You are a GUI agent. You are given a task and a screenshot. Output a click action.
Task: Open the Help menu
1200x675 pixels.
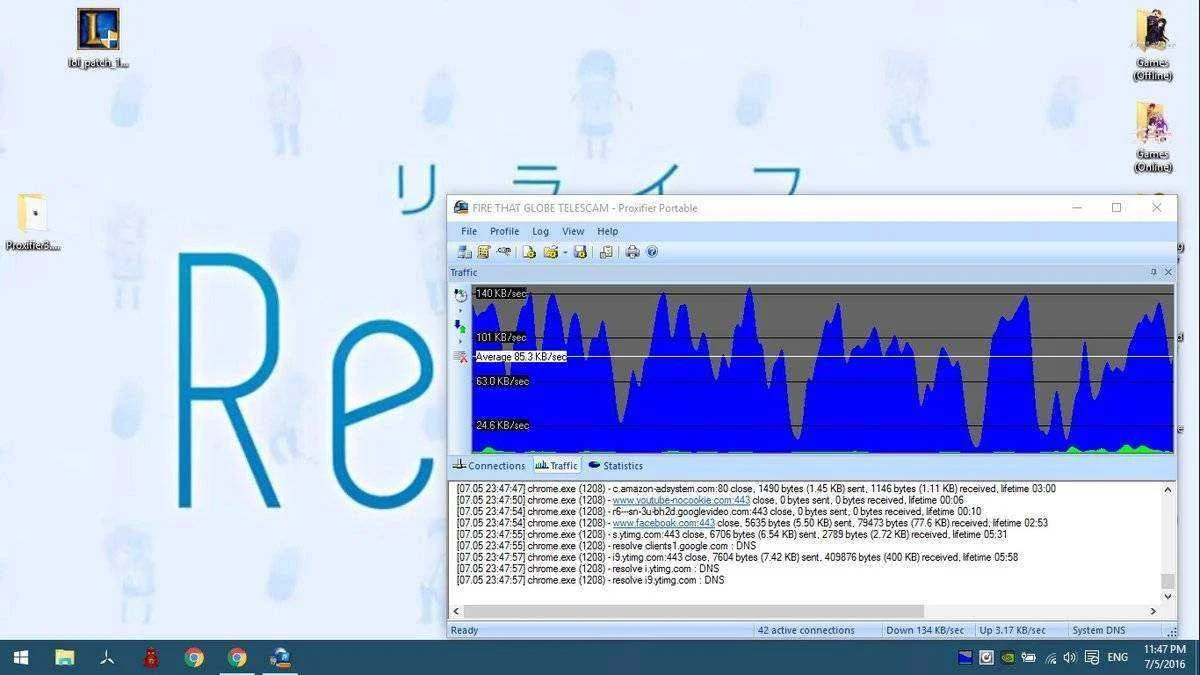pyautogui.click(x=608, y=231)
